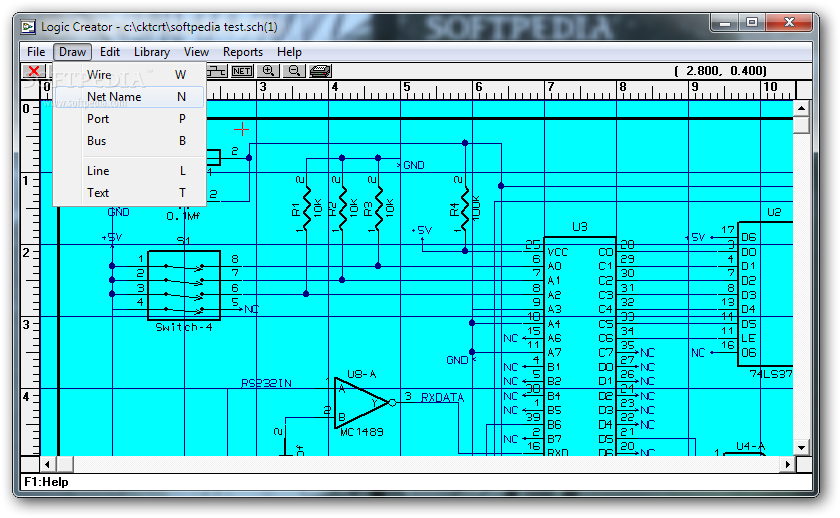Viewport: 840px width, 518px height.
Task: Click the R1 resistor symbol
Action: tap(307, 209)
